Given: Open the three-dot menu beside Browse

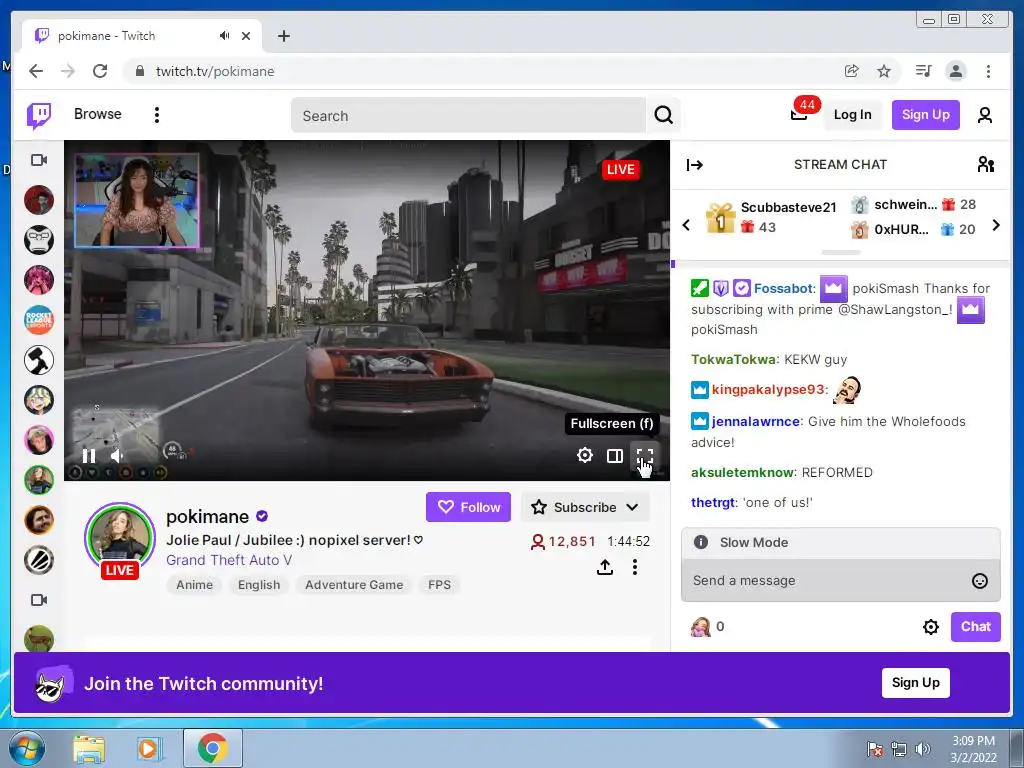Looking at the screenshot, I should click(157, 115).
